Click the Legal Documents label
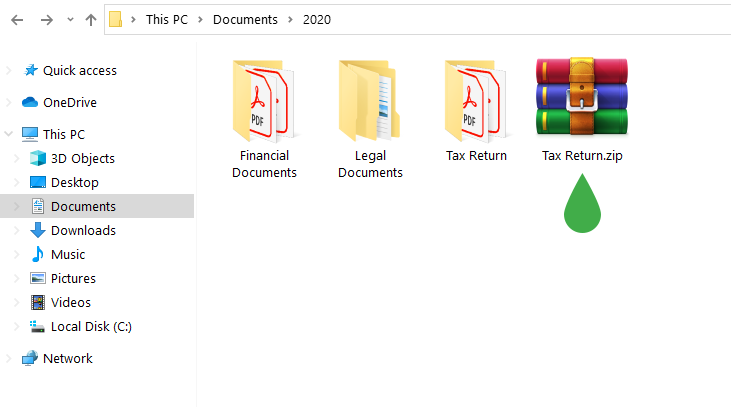The image size is (731, 407). pyautogui.click(x=370, y=164)
